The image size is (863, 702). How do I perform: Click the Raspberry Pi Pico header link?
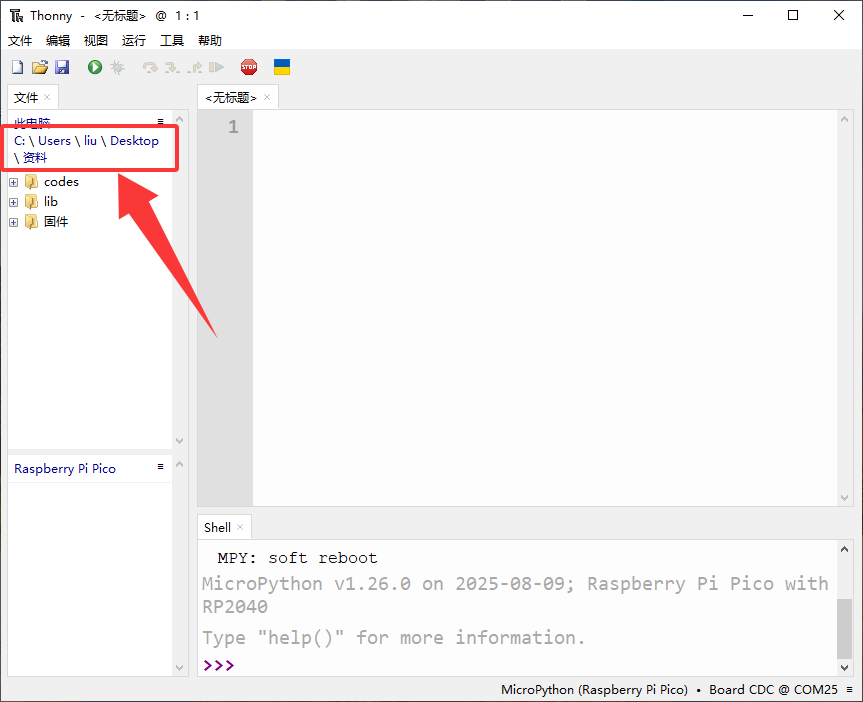point(65,469)
